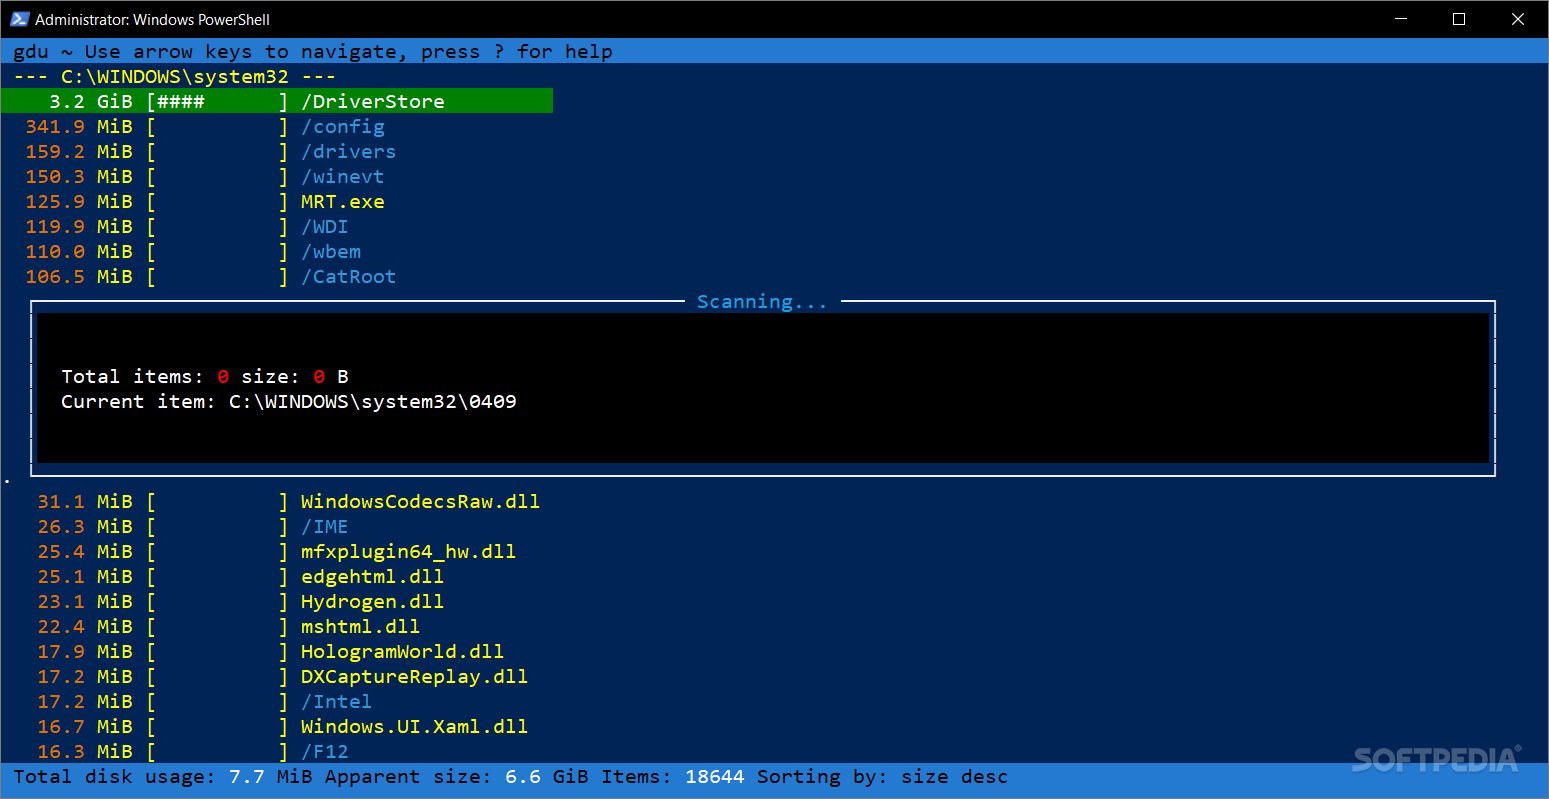This screenshot has height=799, width=1549.
Task: Click the 31.1 MiB size value
Action: coord(85,501)
